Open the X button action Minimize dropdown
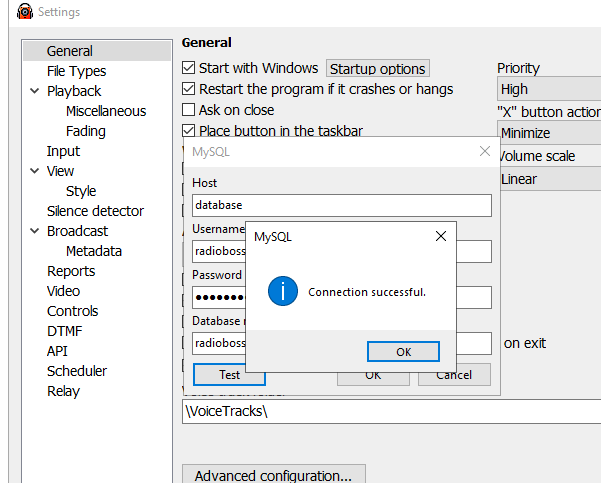Screen dimensions: 601x483 [x=548, y=133]
